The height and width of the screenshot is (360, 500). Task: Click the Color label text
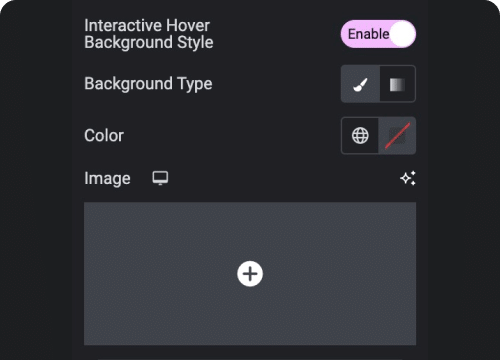coord(104,136)
